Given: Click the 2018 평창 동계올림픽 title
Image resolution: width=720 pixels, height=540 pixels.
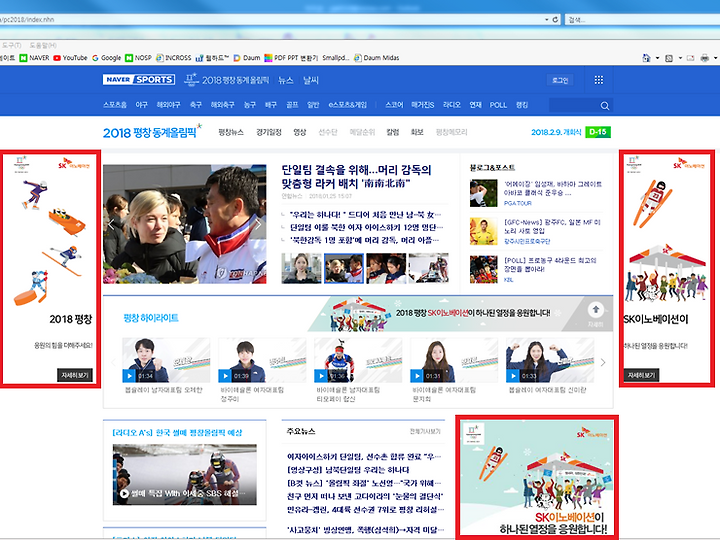Looking at the screenshot, I should pyautogui.click(x=152, y=132).
